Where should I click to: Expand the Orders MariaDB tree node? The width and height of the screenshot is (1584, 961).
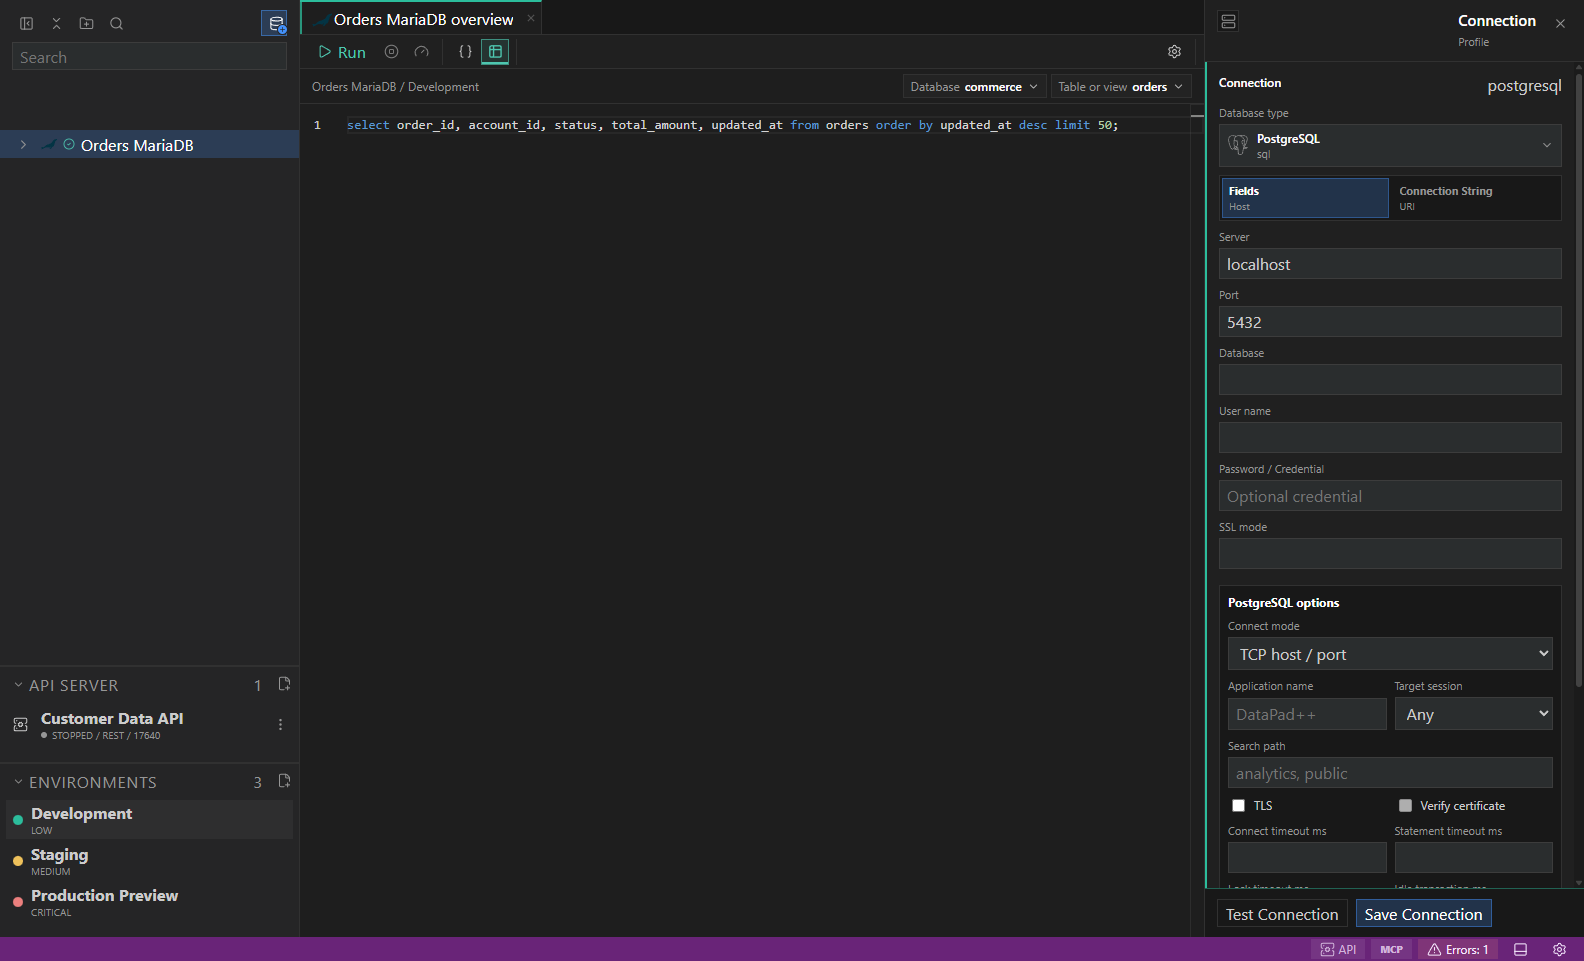pyautogui.click(x=23, y=145)
